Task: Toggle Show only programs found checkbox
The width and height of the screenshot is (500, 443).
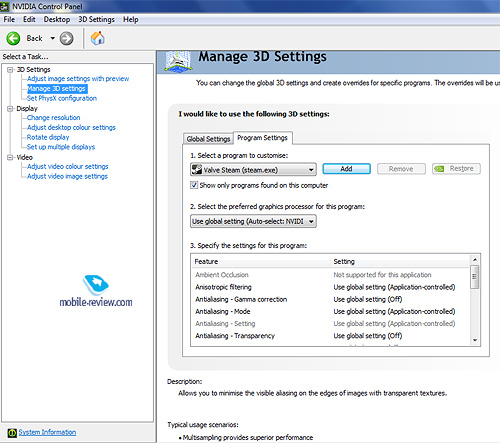Action: point(194,185)
